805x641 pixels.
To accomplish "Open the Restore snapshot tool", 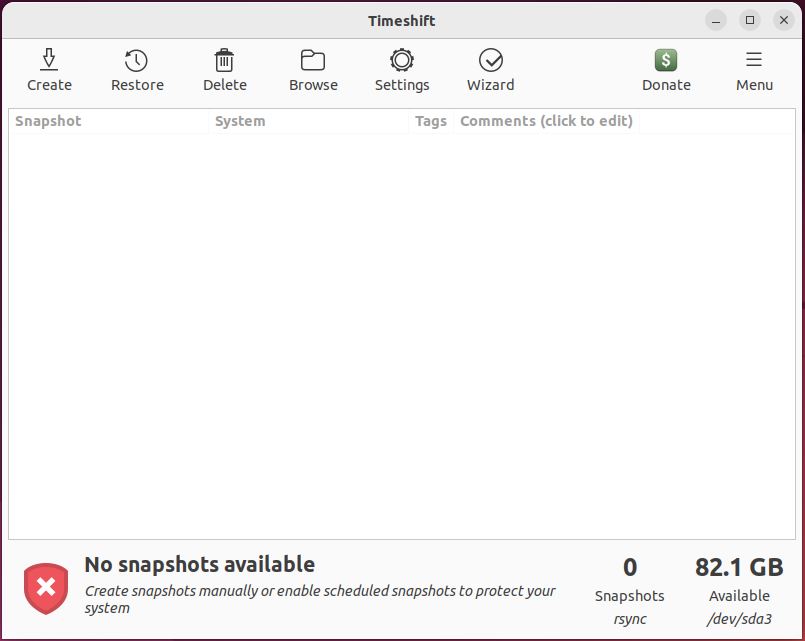I will tap(137, 61).
